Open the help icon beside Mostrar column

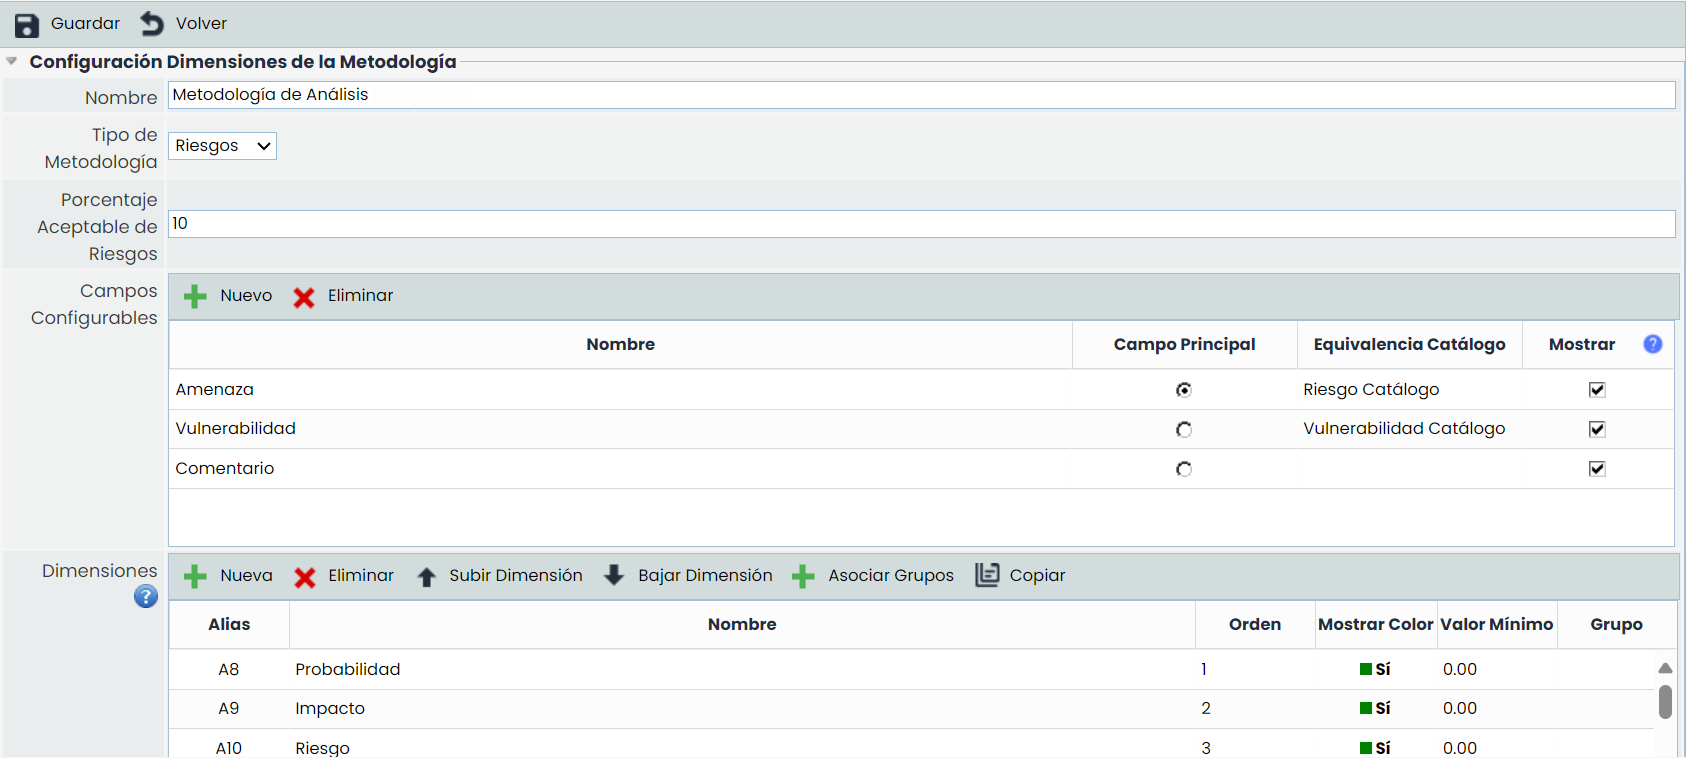coord(1652,344)
